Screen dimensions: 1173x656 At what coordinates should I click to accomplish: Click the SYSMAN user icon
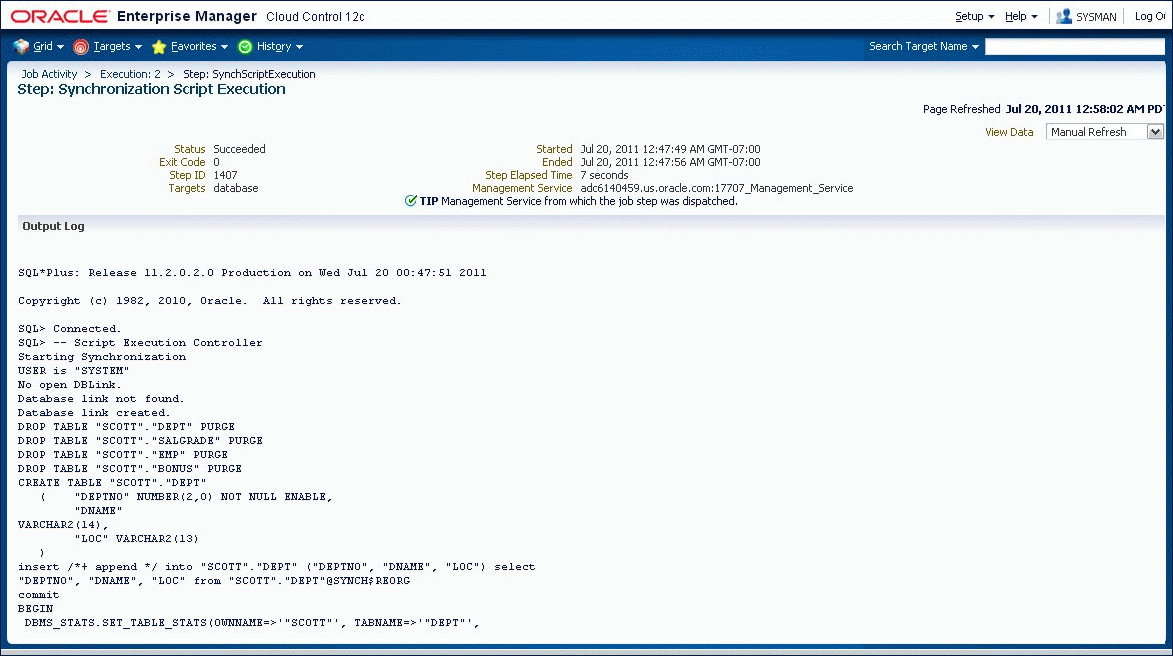(1064, 16)
